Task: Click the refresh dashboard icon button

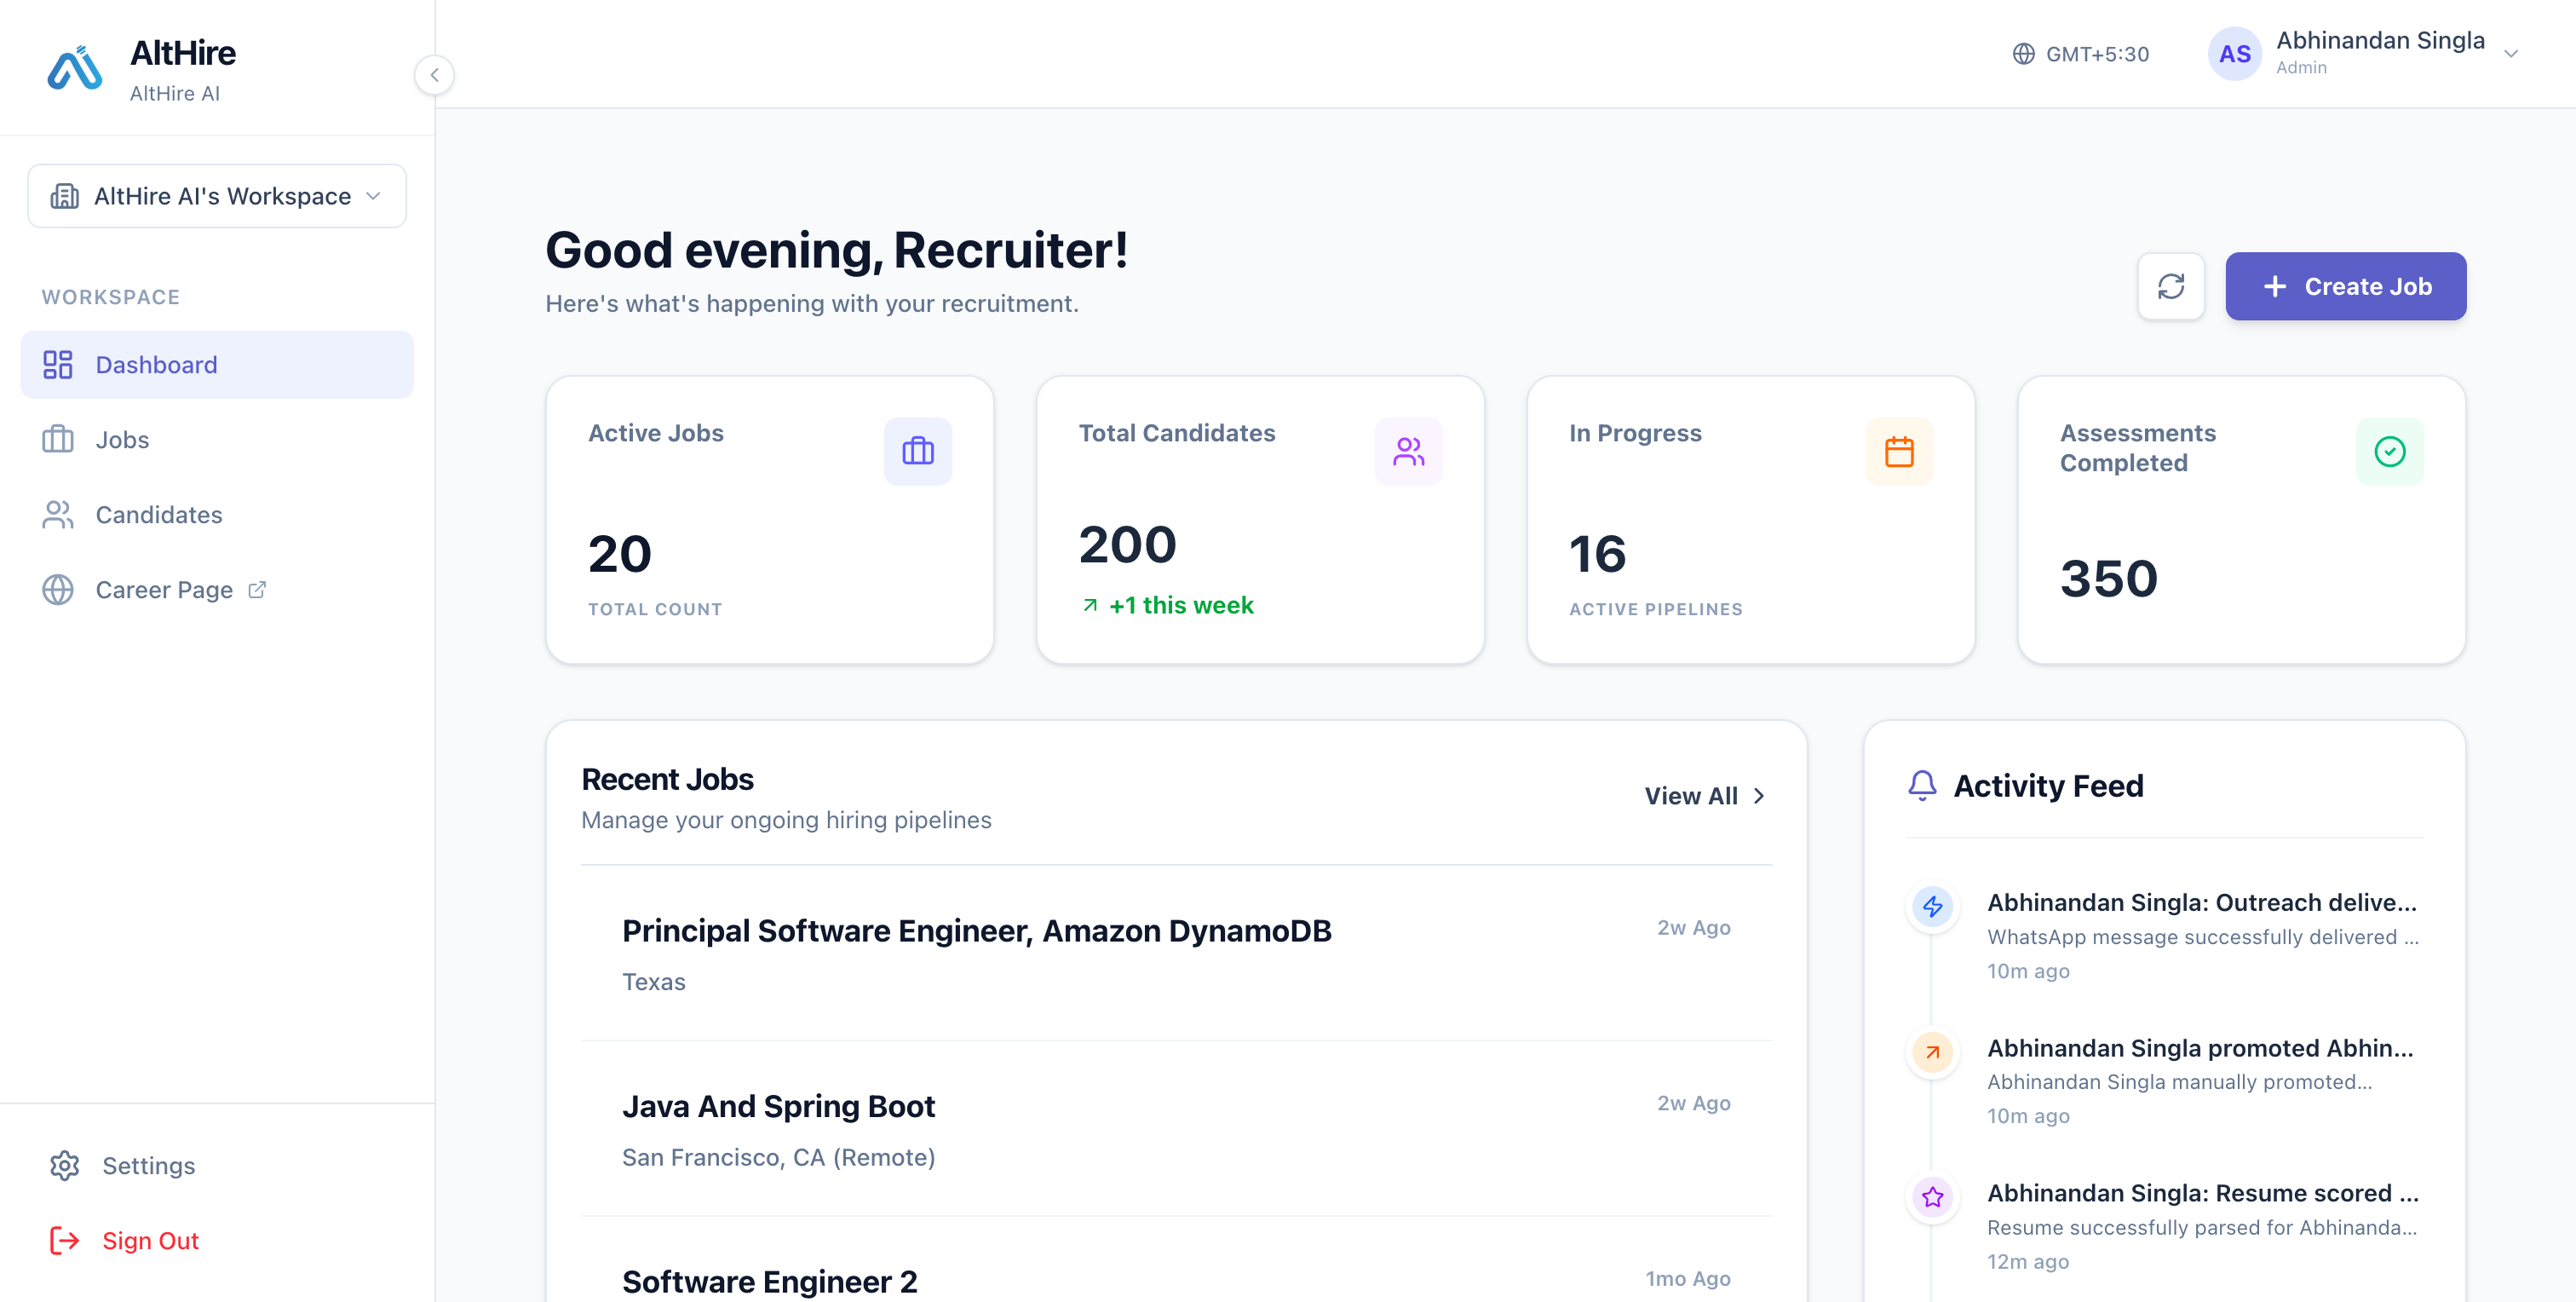Action: pyautogui.click(x=2171, y=287)
